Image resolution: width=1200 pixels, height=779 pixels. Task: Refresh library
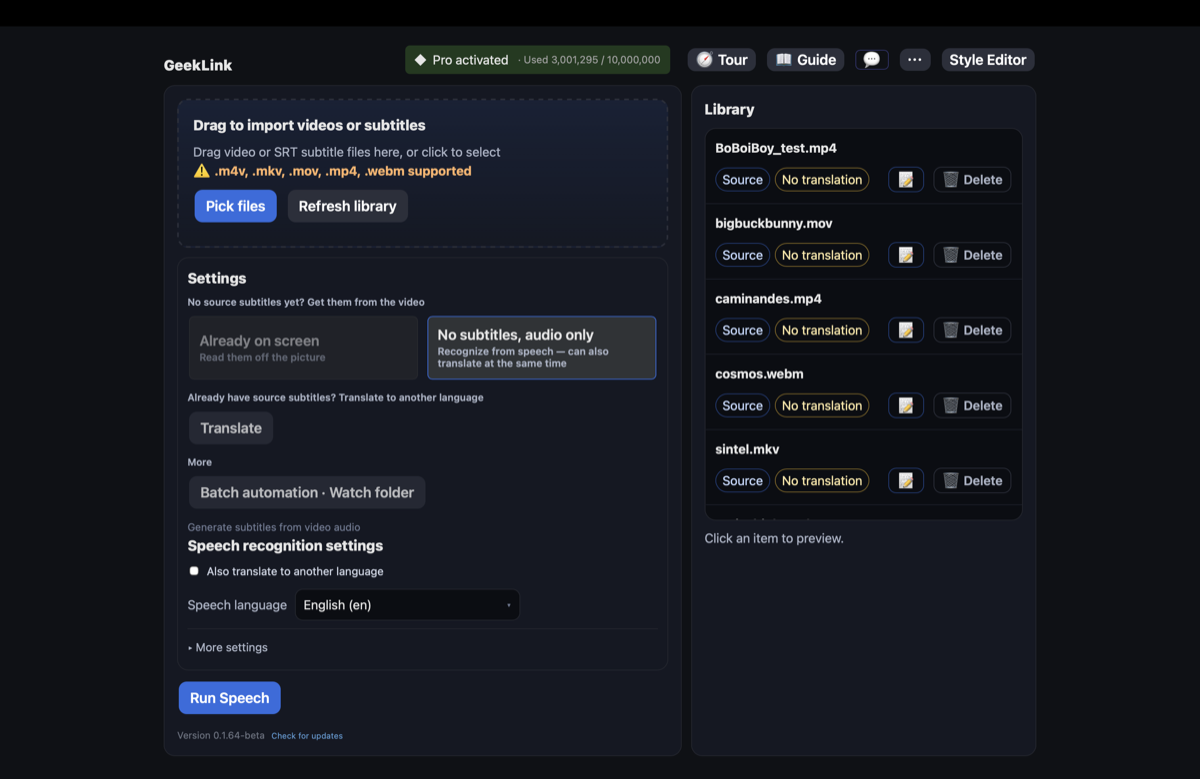pyautogui.click(x=347, y=206)
